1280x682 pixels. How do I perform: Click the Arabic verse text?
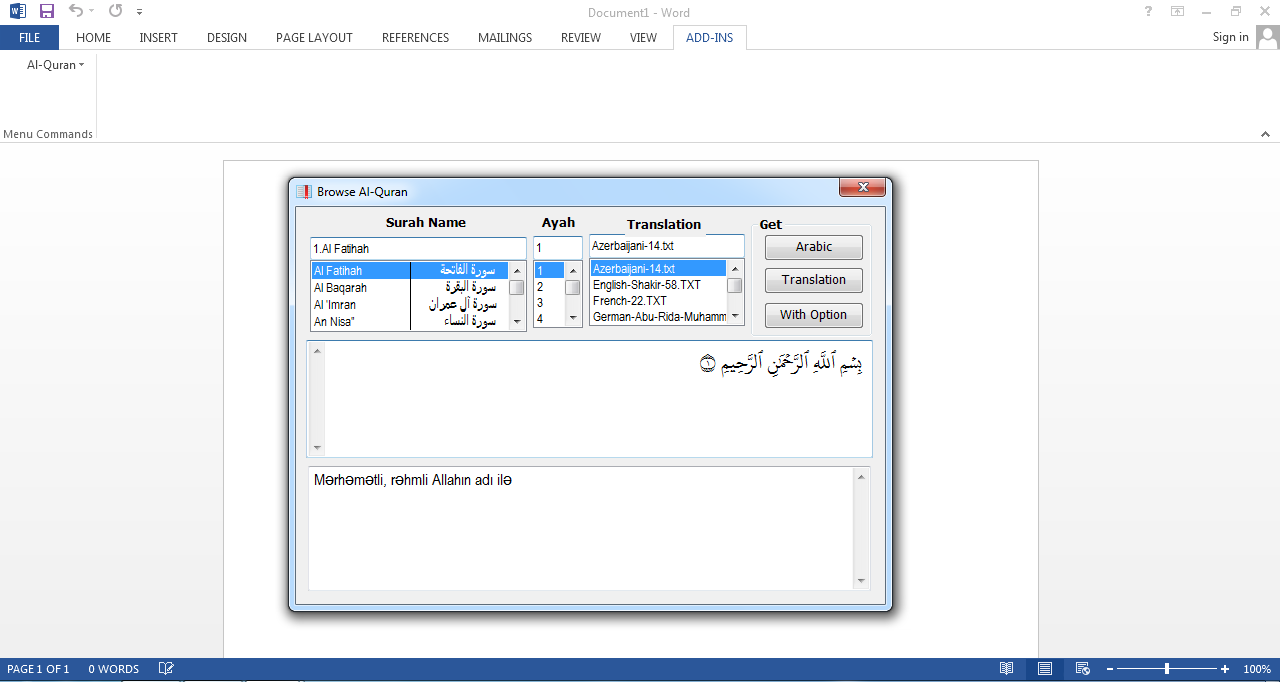(x=780, y=362)
